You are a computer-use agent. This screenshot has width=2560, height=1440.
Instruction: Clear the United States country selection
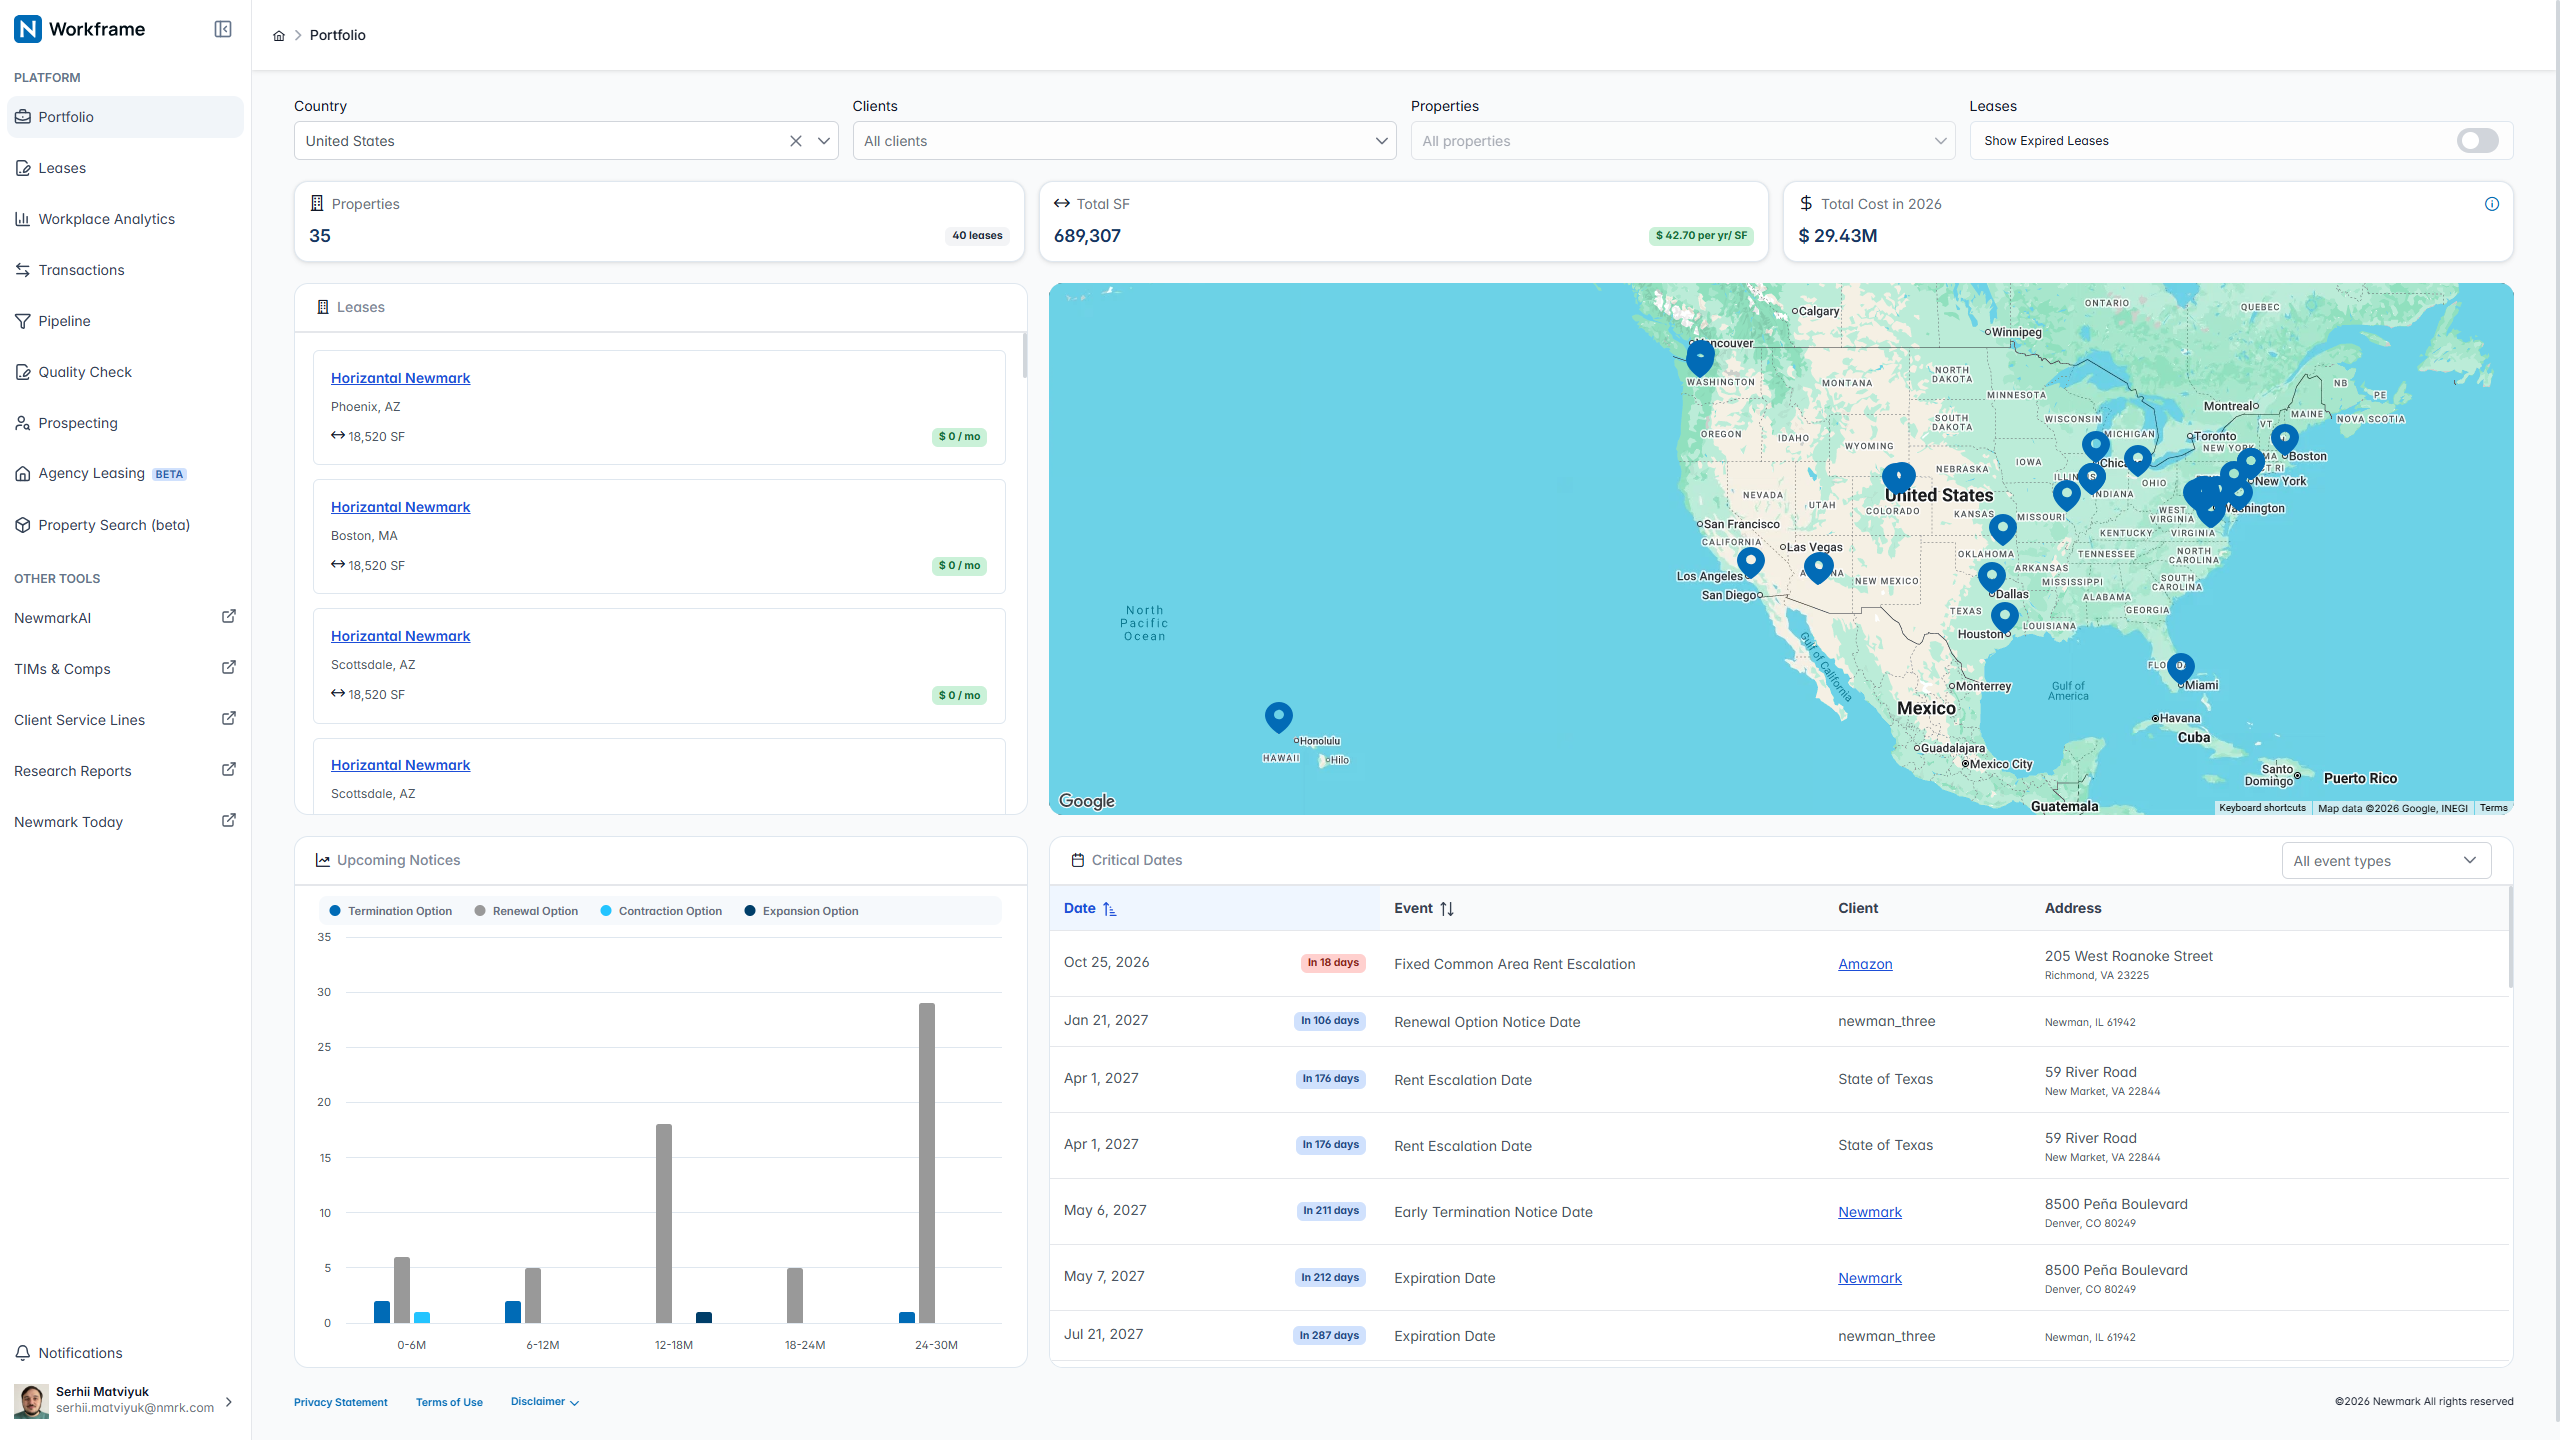[795, 141]
